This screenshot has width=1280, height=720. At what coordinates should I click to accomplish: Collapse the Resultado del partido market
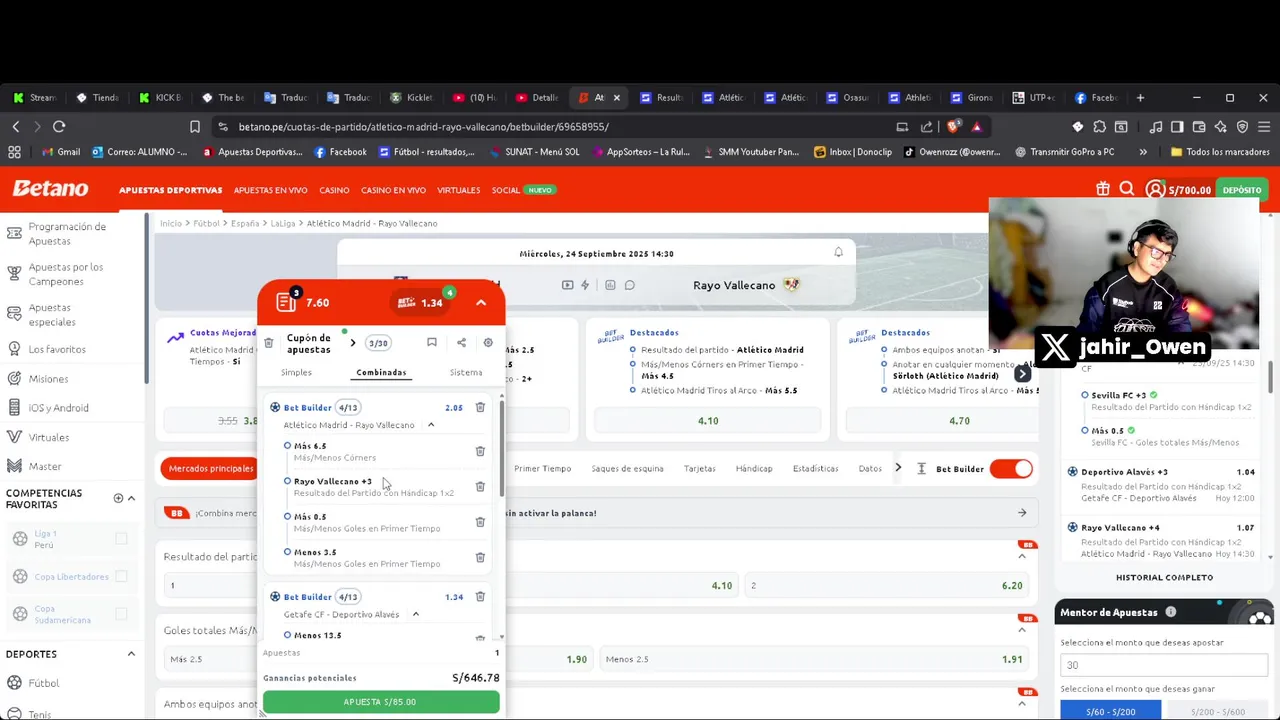1022,556
